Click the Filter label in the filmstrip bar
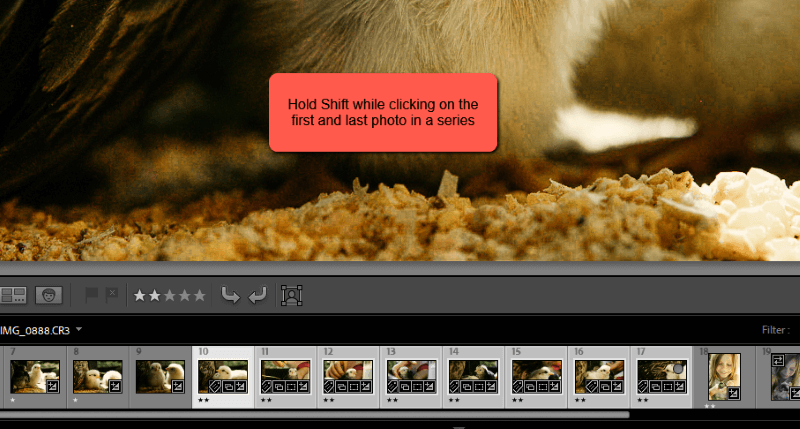This screenshot has width=800, height=429. coord(776,330)
